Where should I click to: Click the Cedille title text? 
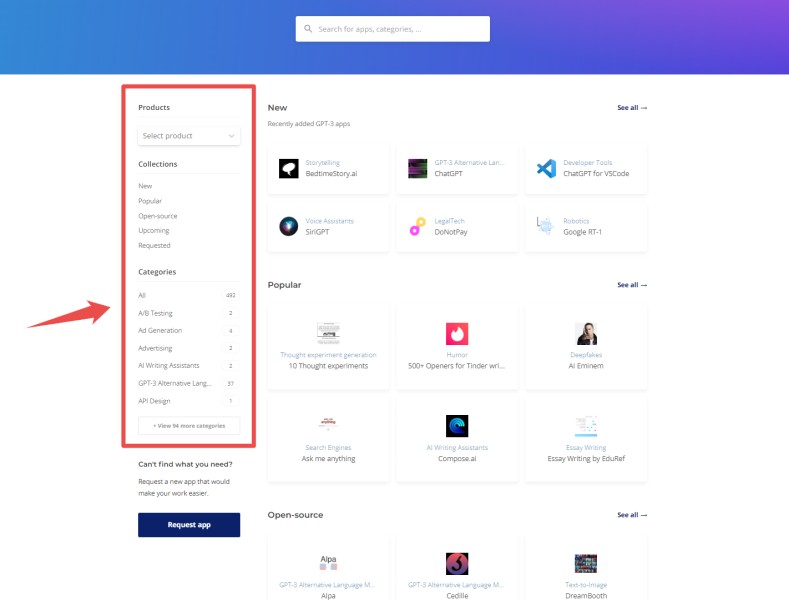pyautogui.click(x=457, y=596)
